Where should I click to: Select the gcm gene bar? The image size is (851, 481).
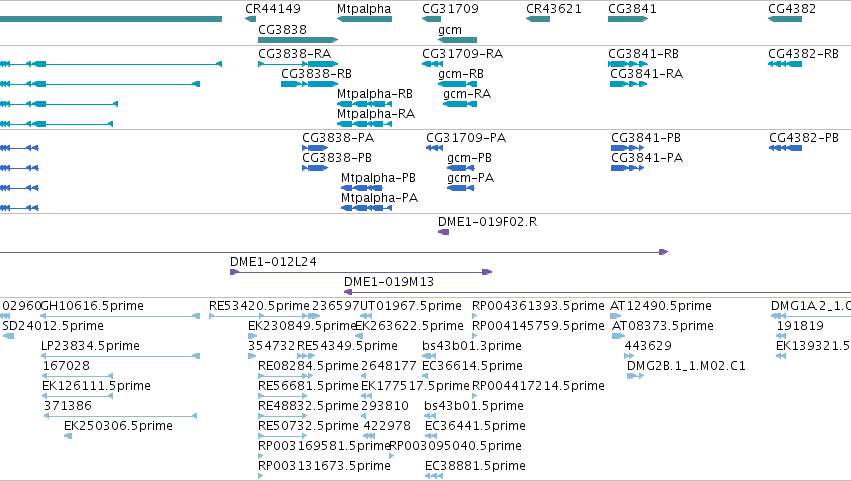pyautogui.click(x=457, y=40)
